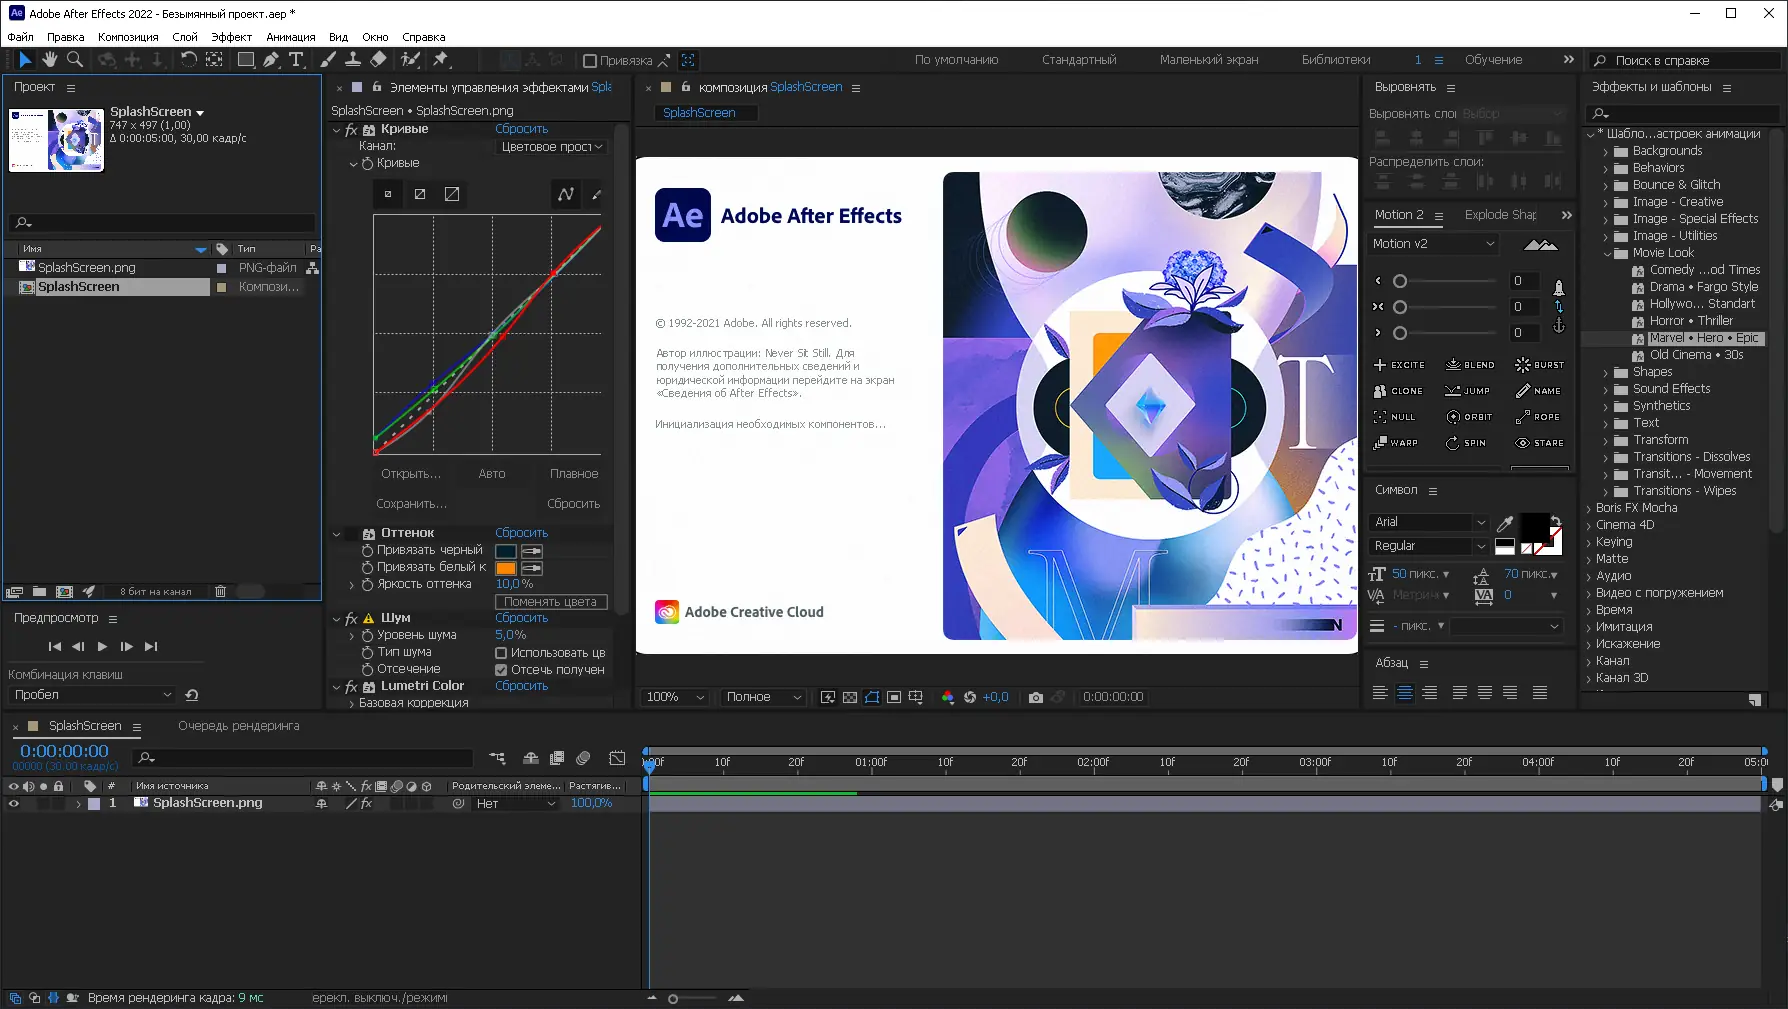Click the Orbit button in Motion 2
Image resolution: width=1788 pixels, height=1009 pixels.
[1468, 417]
